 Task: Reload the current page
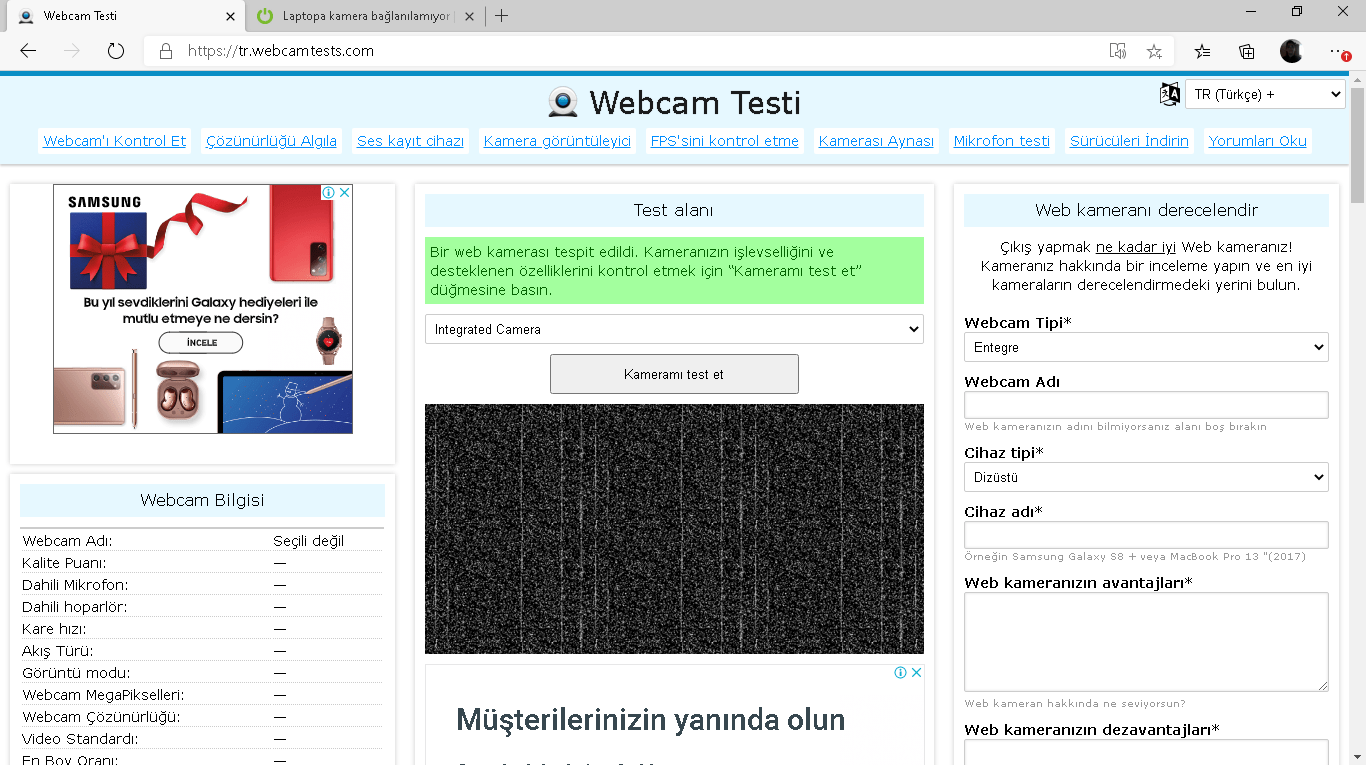click(x=116, y=51)
